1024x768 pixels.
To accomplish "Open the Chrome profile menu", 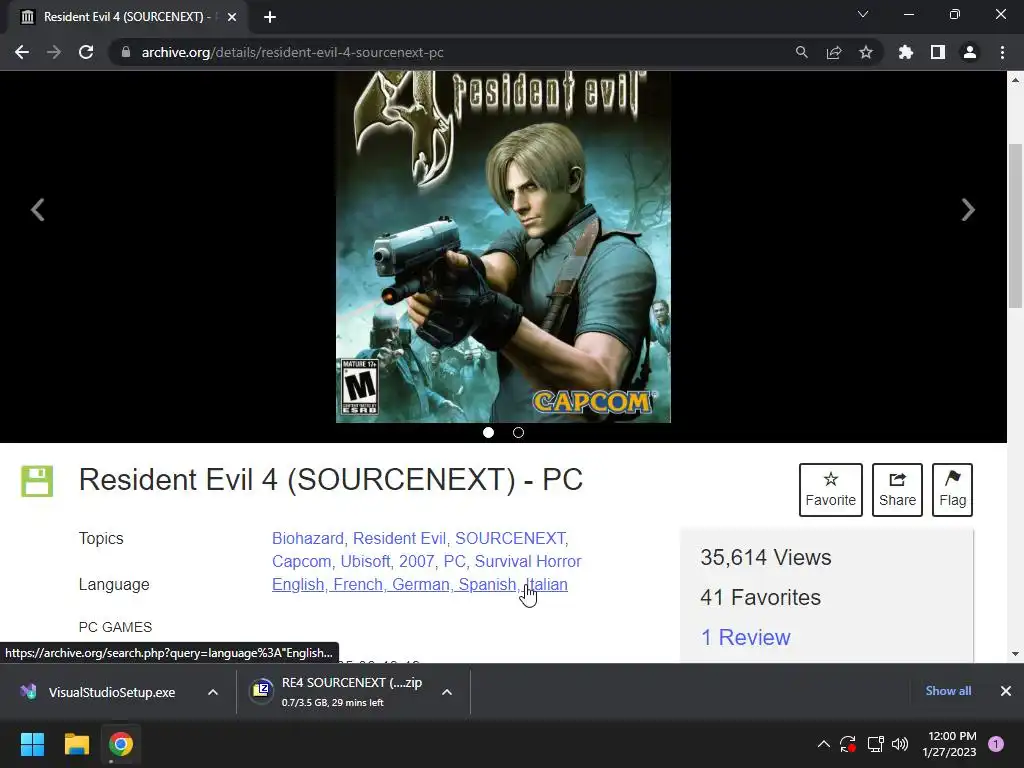I will [x=970, y=52].
